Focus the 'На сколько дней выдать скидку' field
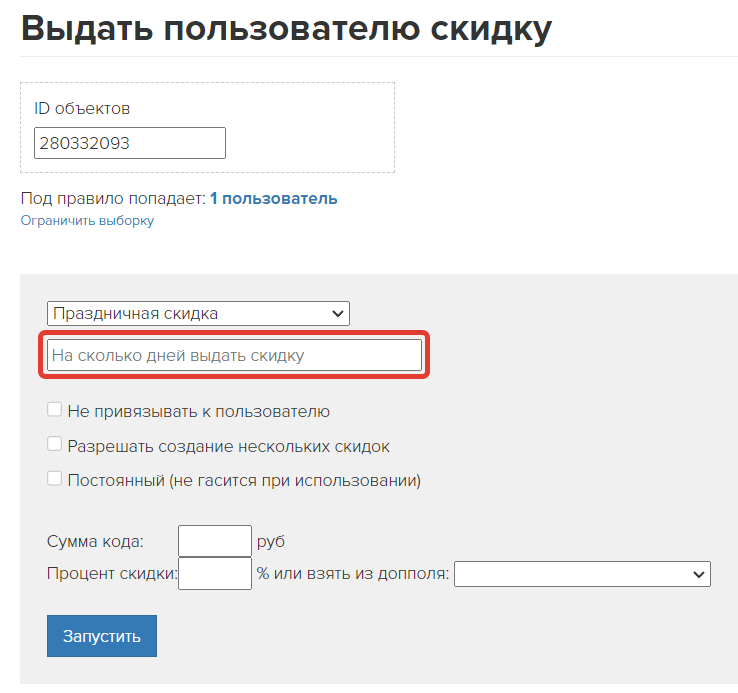This screenshot has height=693, width=738. point(234,355)
